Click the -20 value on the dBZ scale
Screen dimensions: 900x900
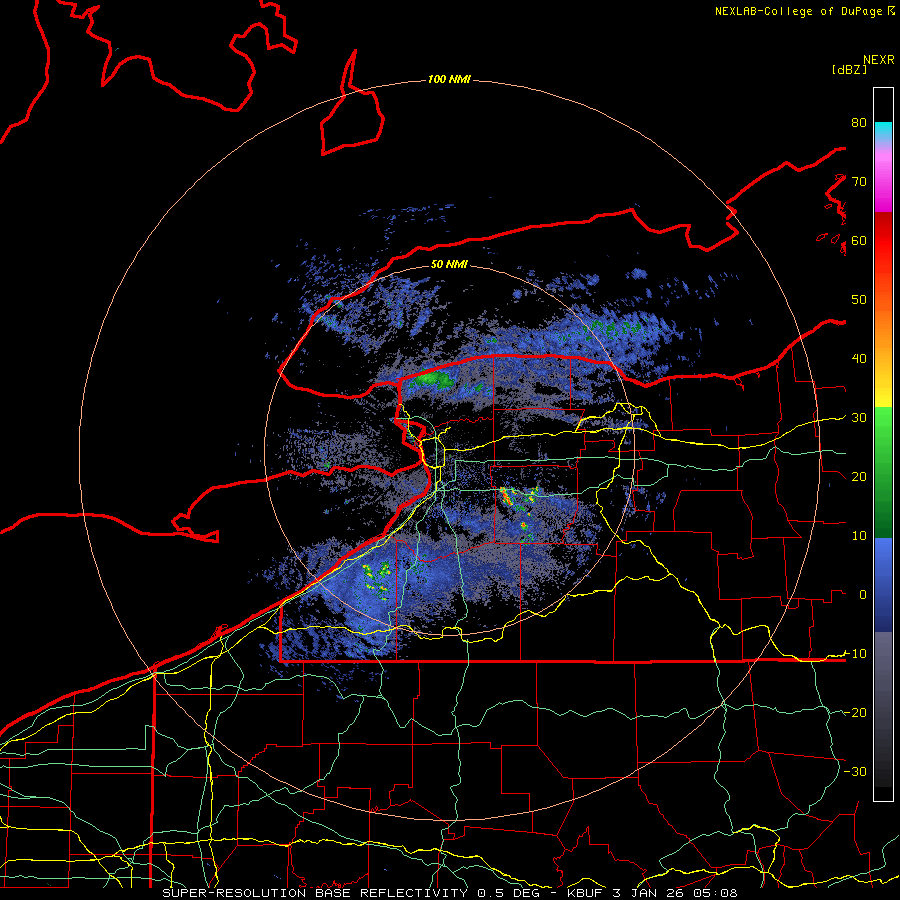[855, 713]
